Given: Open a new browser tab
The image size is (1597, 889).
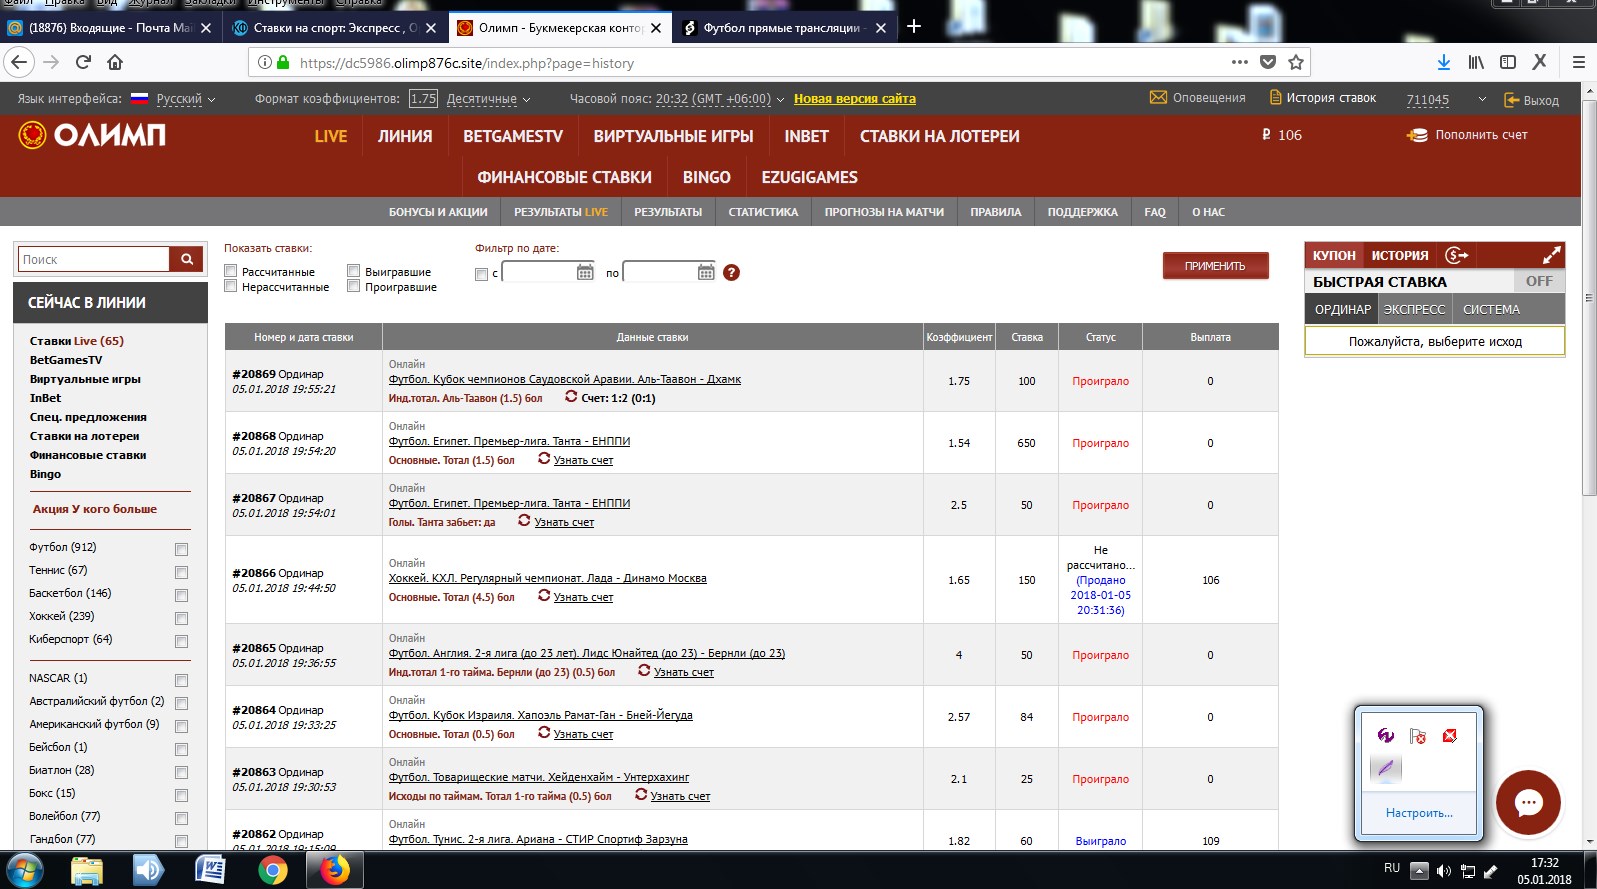Looking at the screenshot, I should (x=913, y=27).
